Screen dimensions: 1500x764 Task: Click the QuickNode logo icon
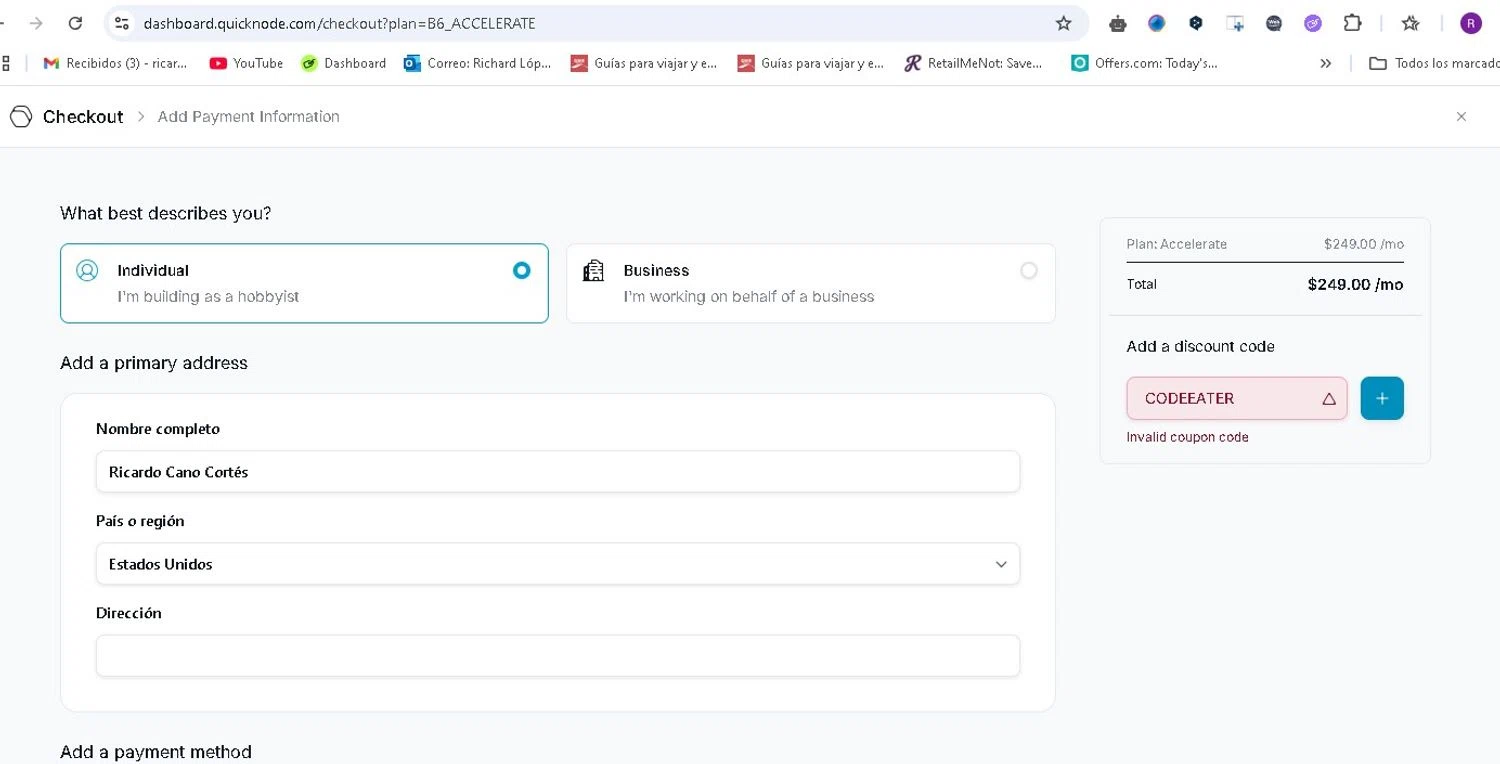[21, 116]
